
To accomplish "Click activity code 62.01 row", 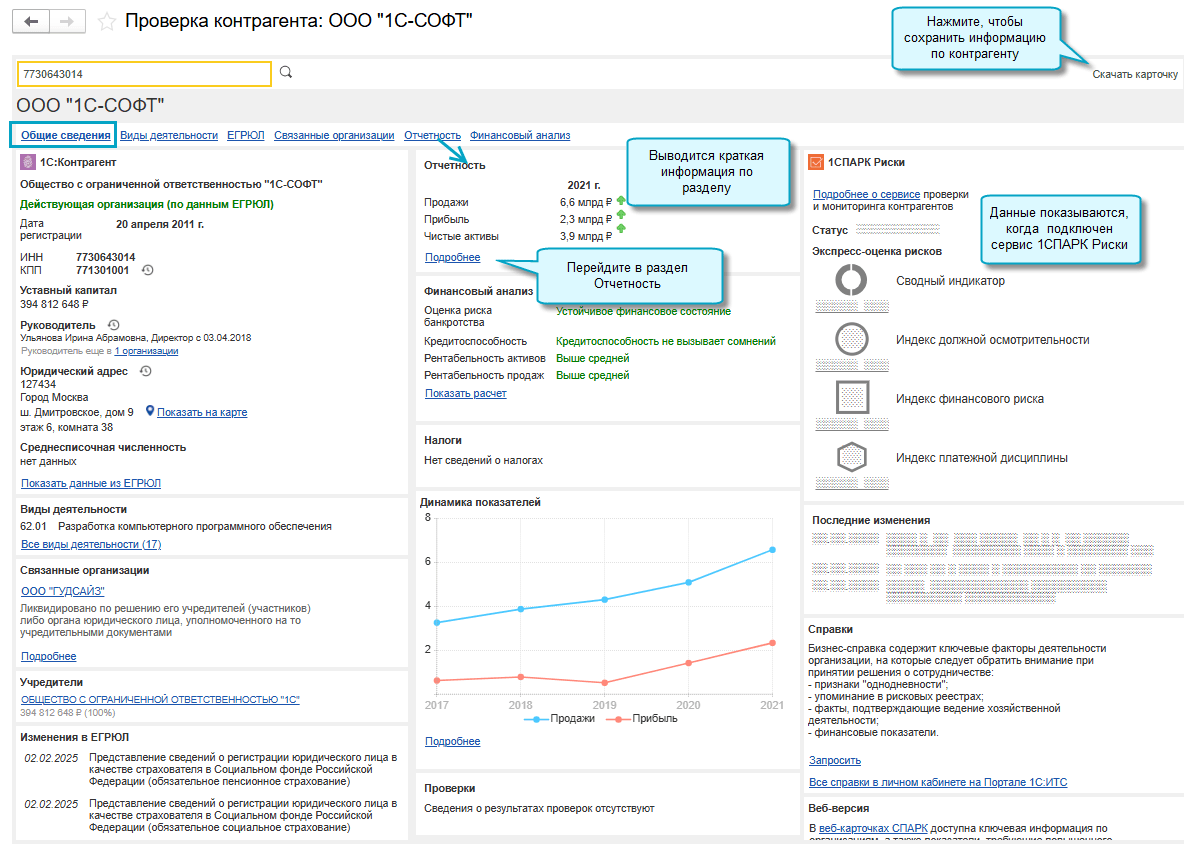I will (x=176, y=526).
